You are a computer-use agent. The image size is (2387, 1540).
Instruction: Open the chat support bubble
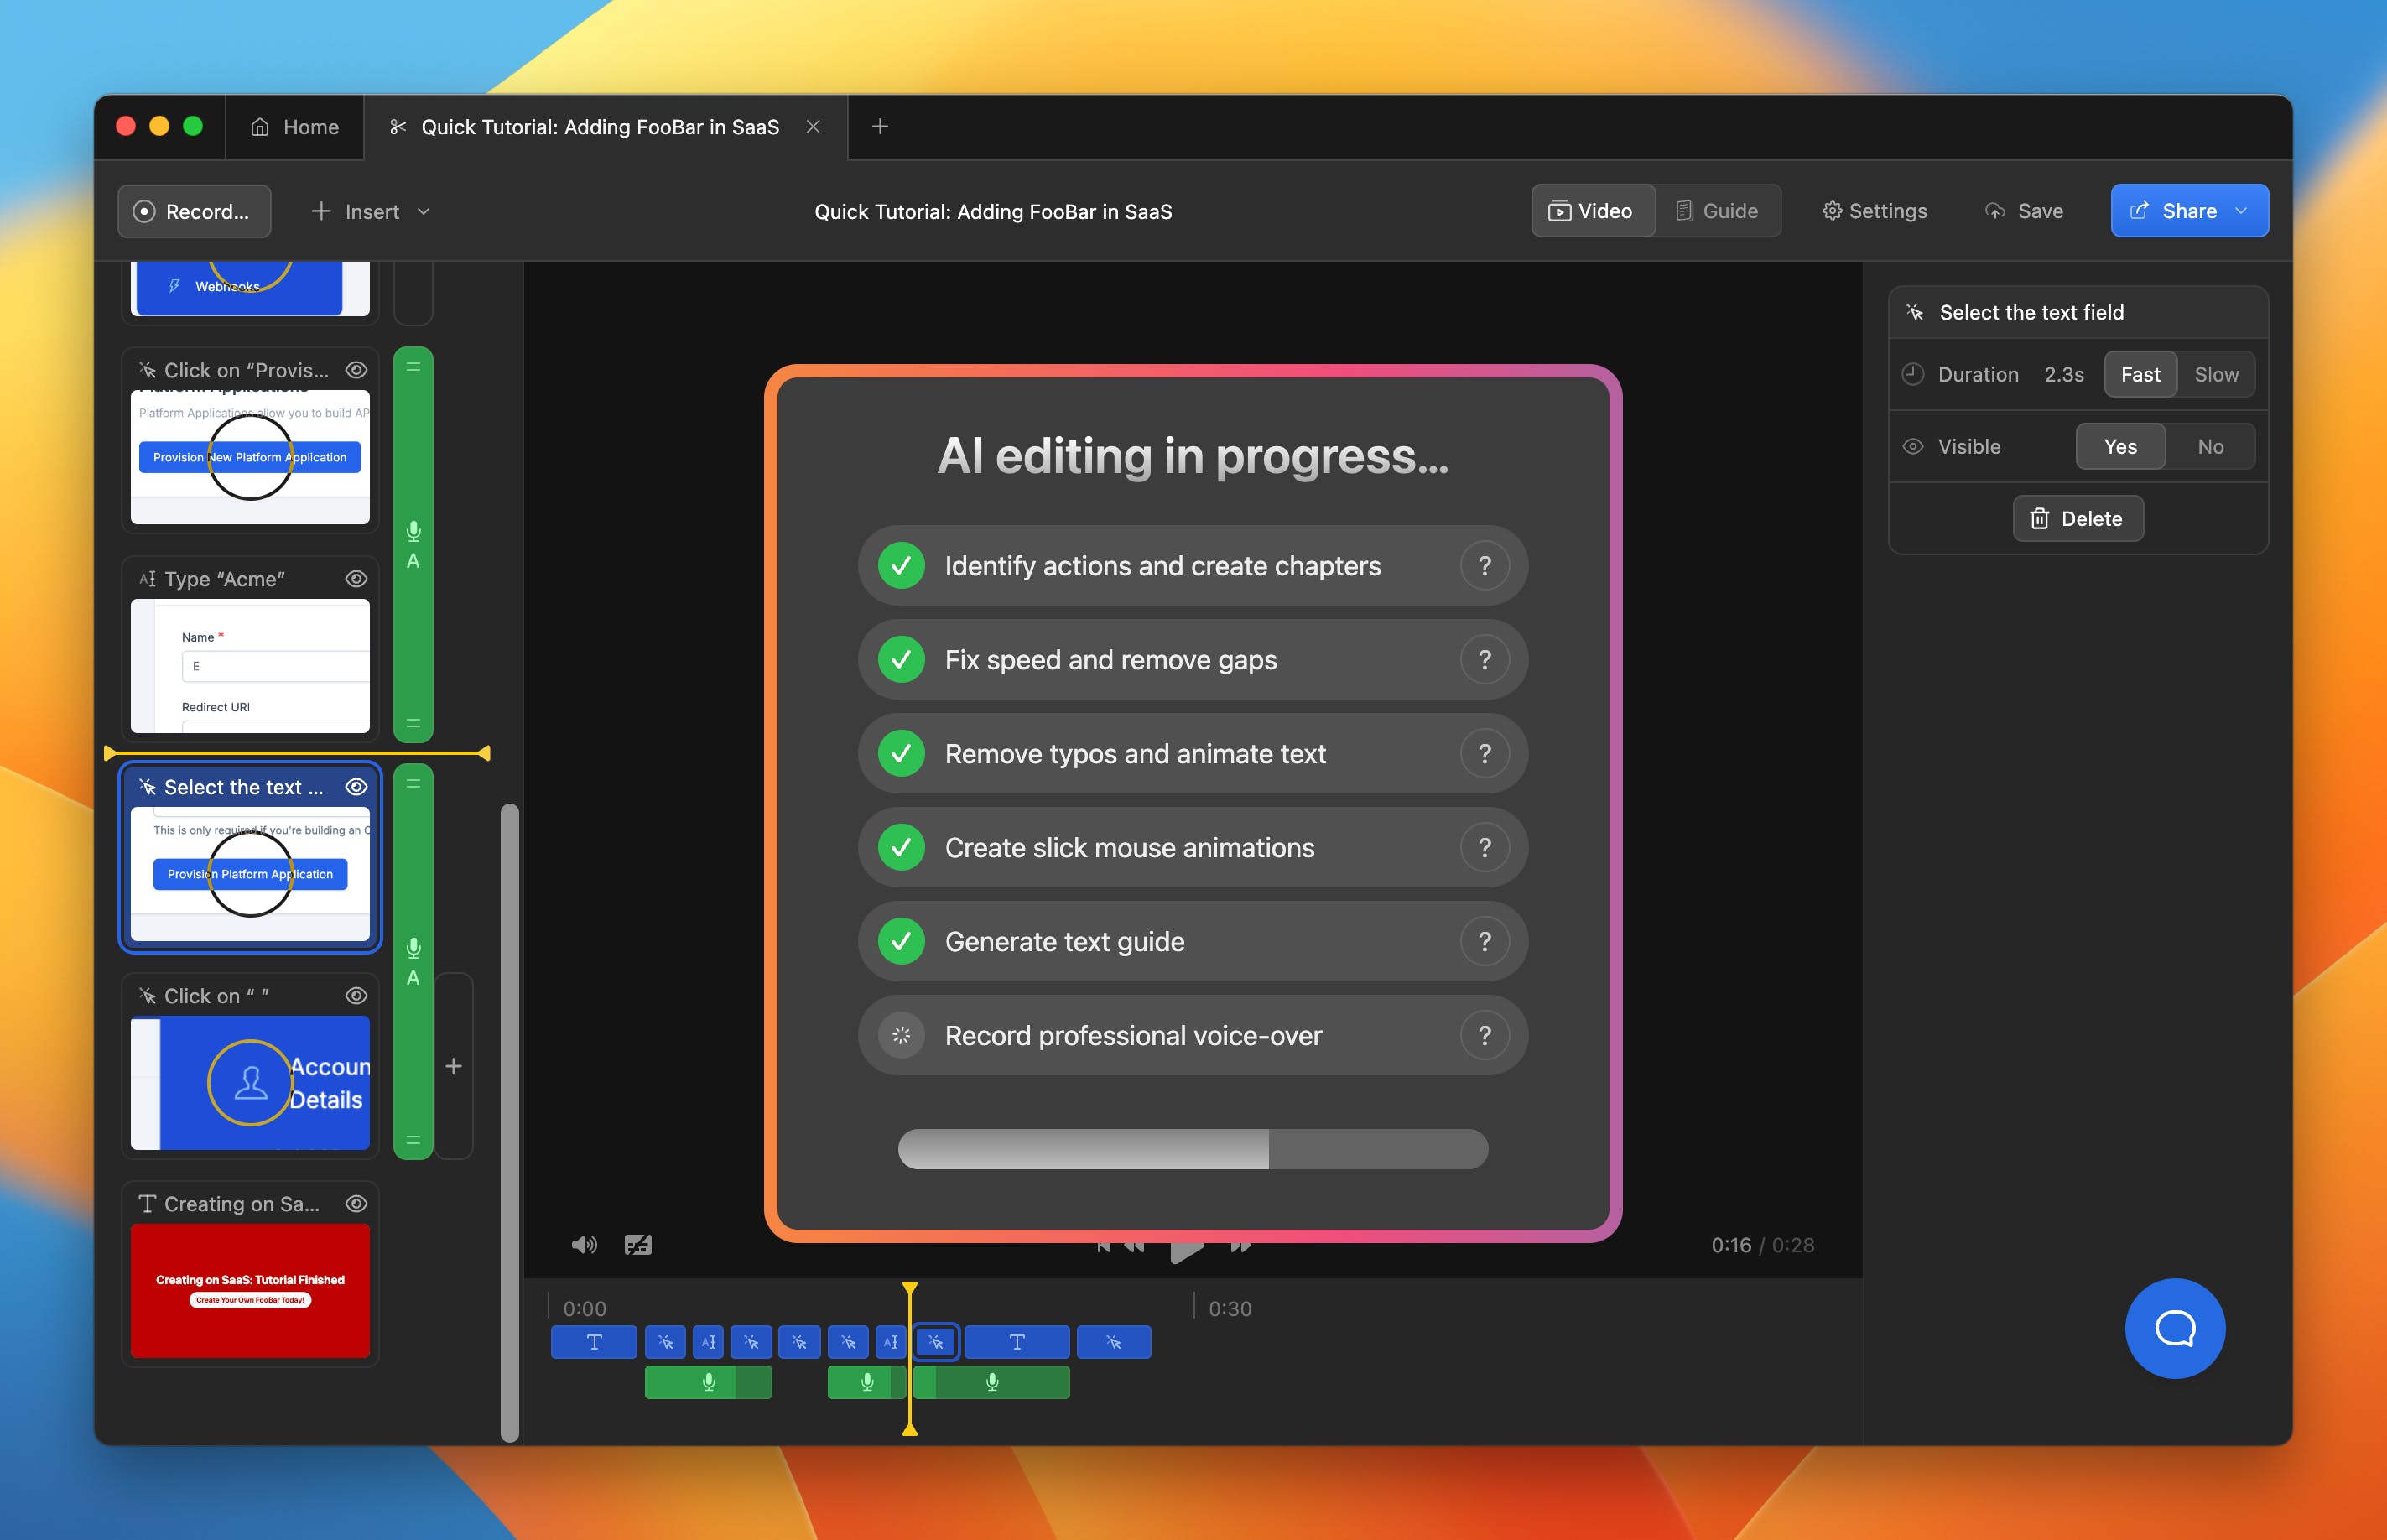[x=2174, y=1328]
